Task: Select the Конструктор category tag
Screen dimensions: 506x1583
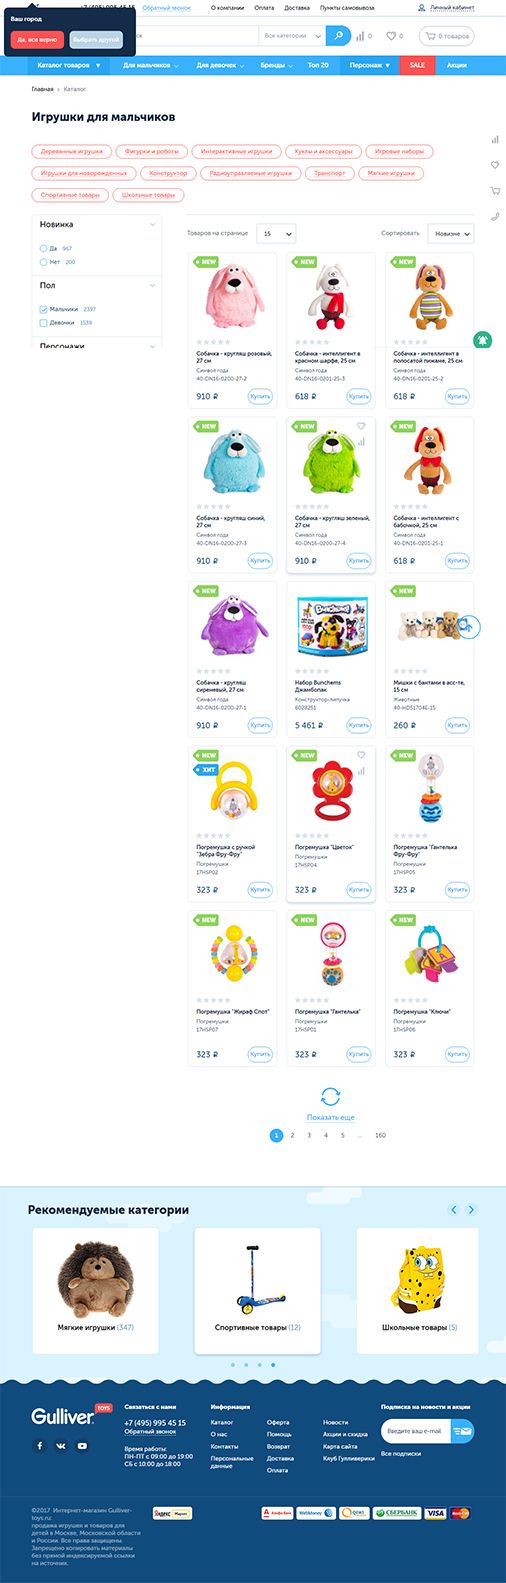Action: coord(168,173)
